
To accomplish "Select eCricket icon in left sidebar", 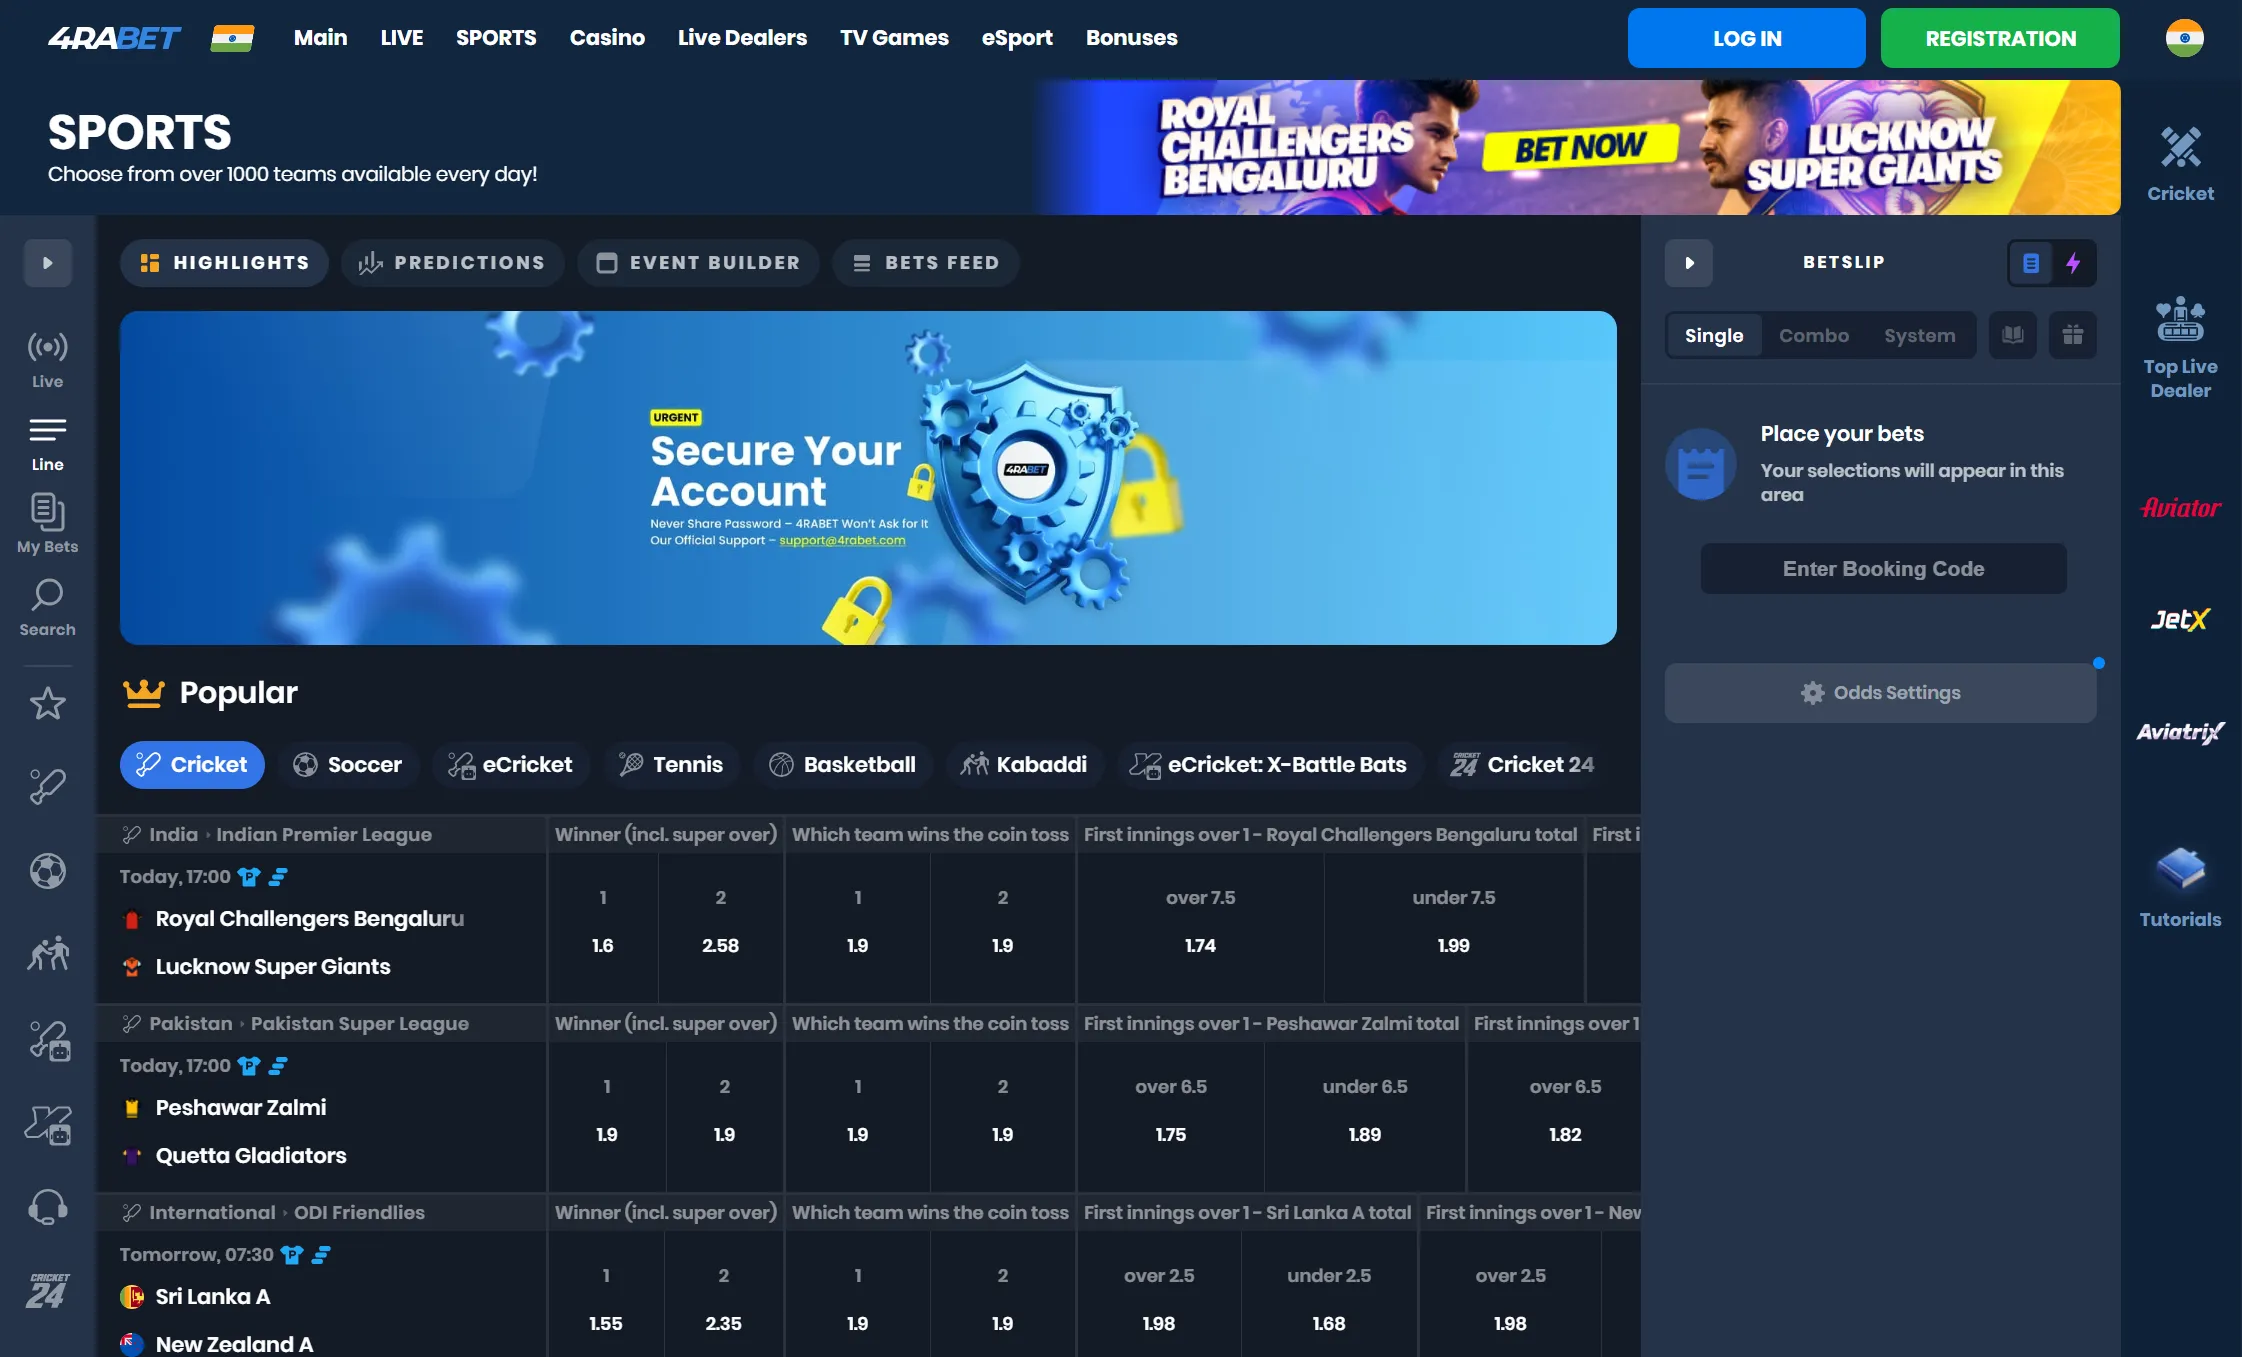I will [x=47, y=1040].
